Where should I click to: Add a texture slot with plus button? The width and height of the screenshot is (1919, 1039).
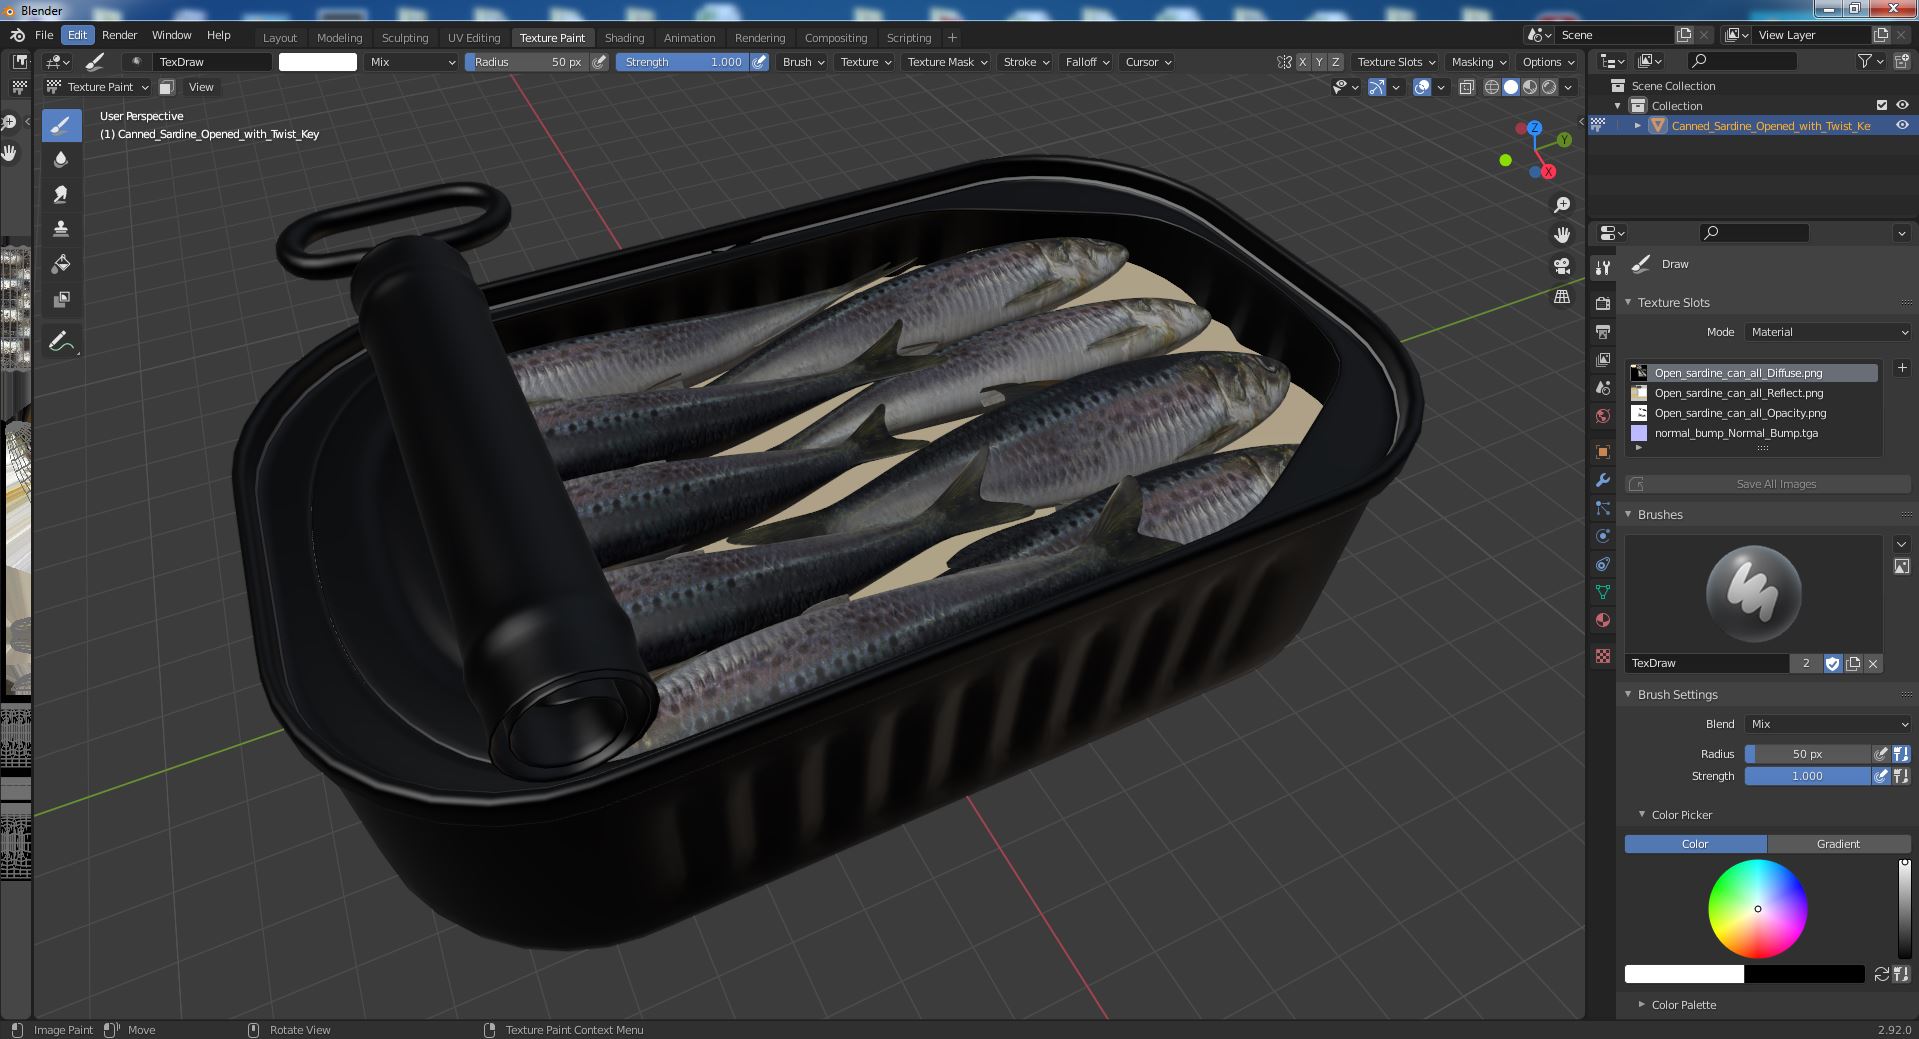click(x=1902, y=368)
